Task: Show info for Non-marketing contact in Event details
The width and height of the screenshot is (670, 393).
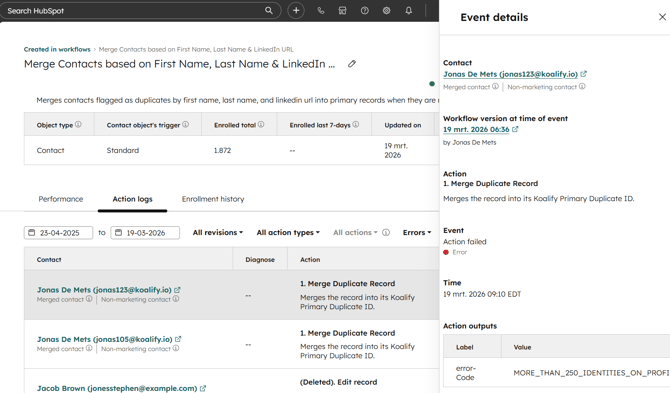Action: pos(582,86)
